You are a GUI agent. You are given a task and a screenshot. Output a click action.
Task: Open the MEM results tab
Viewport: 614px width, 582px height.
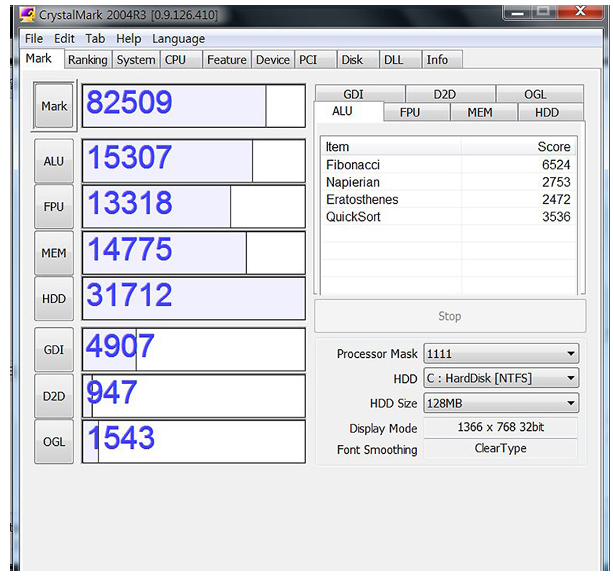click(x=484, y=112)
